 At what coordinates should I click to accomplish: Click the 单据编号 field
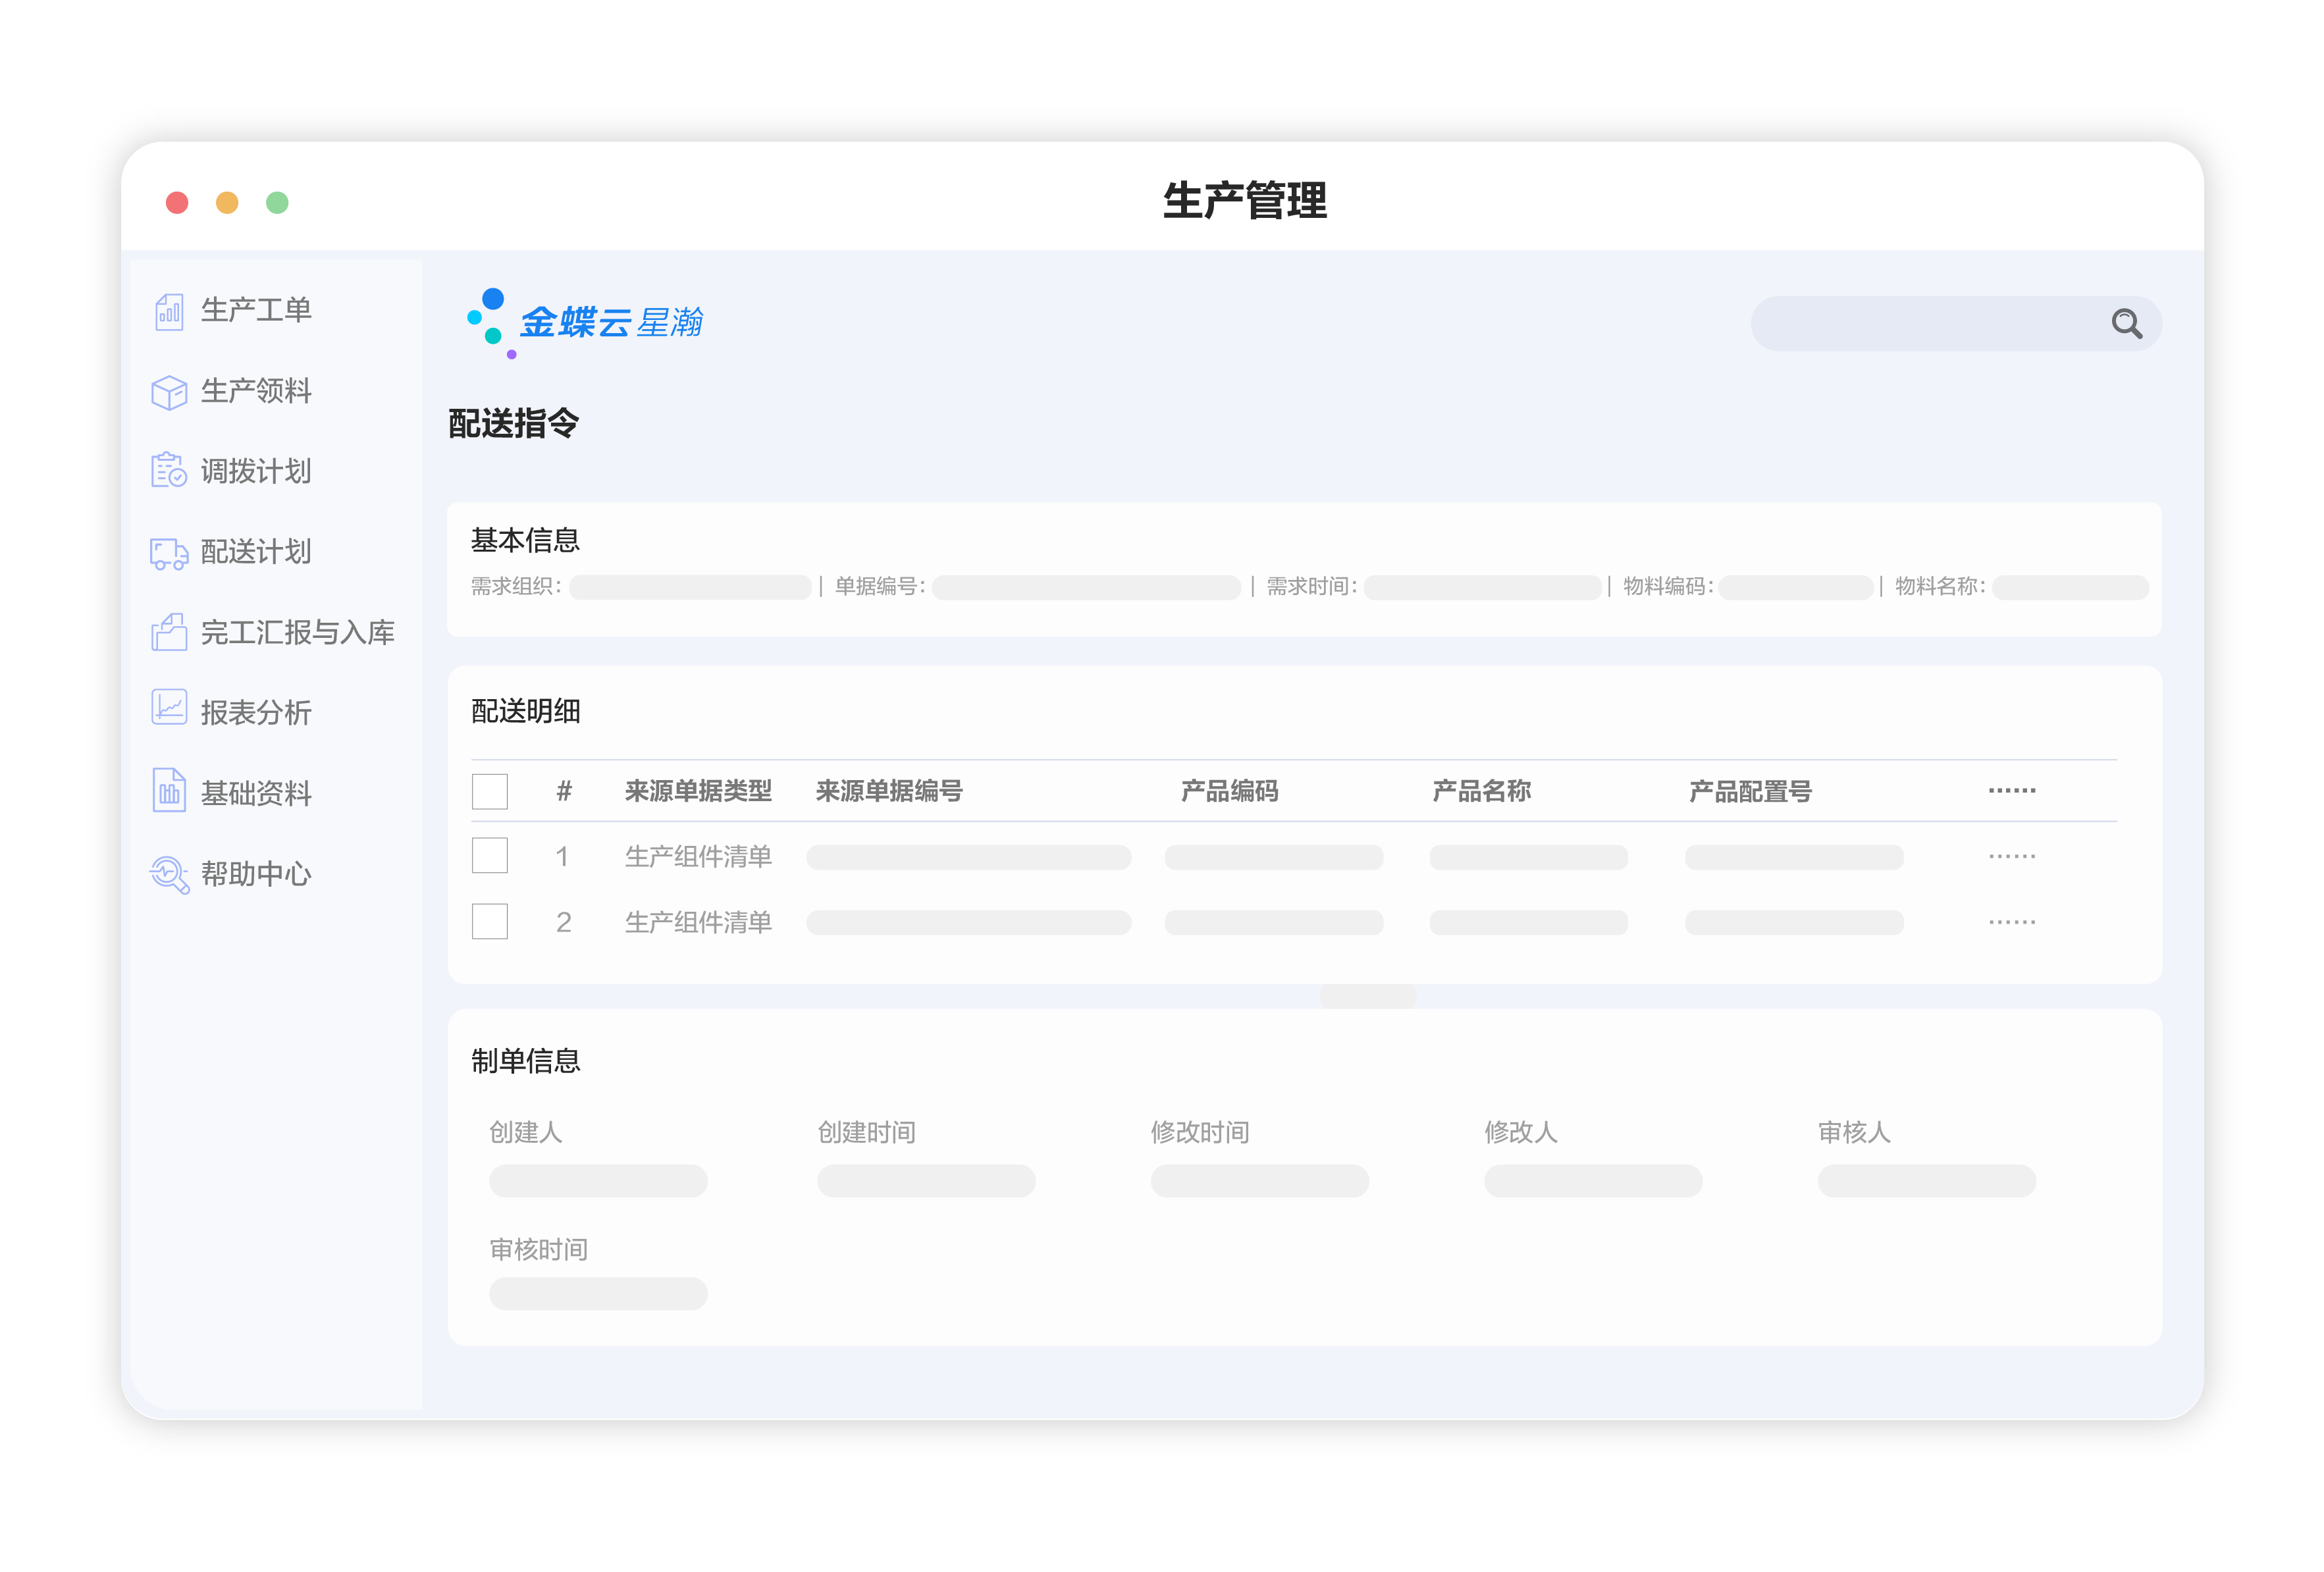[1086, 587]
